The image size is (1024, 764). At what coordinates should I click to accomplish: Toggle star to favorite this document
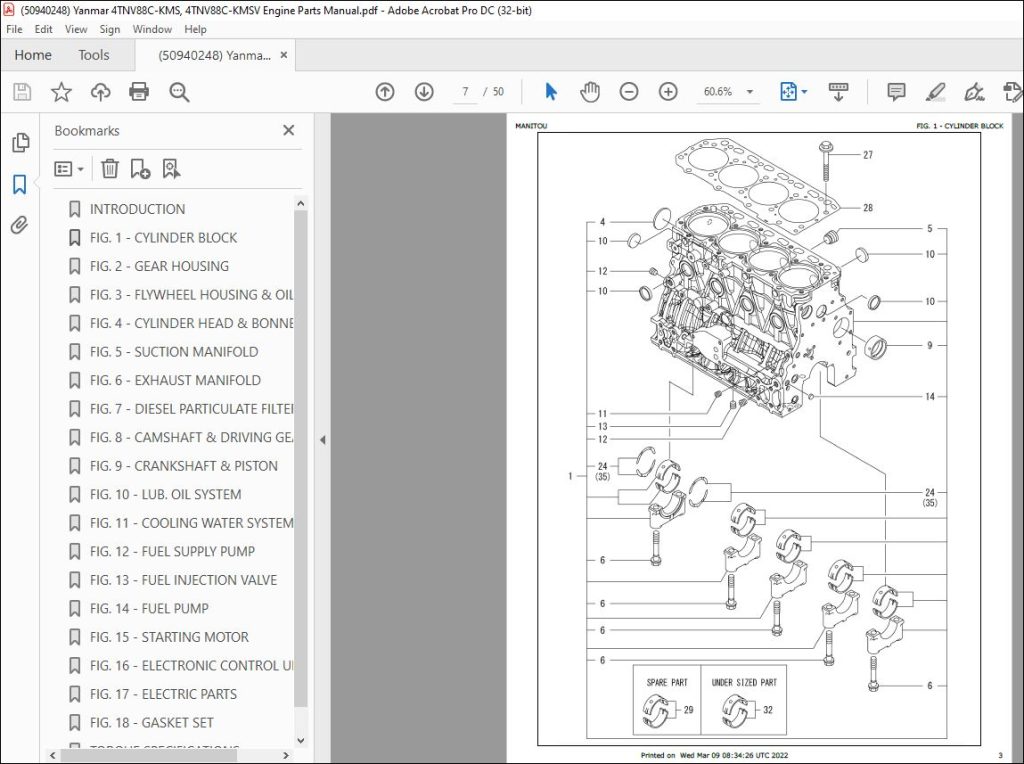(x=61, y=91)
